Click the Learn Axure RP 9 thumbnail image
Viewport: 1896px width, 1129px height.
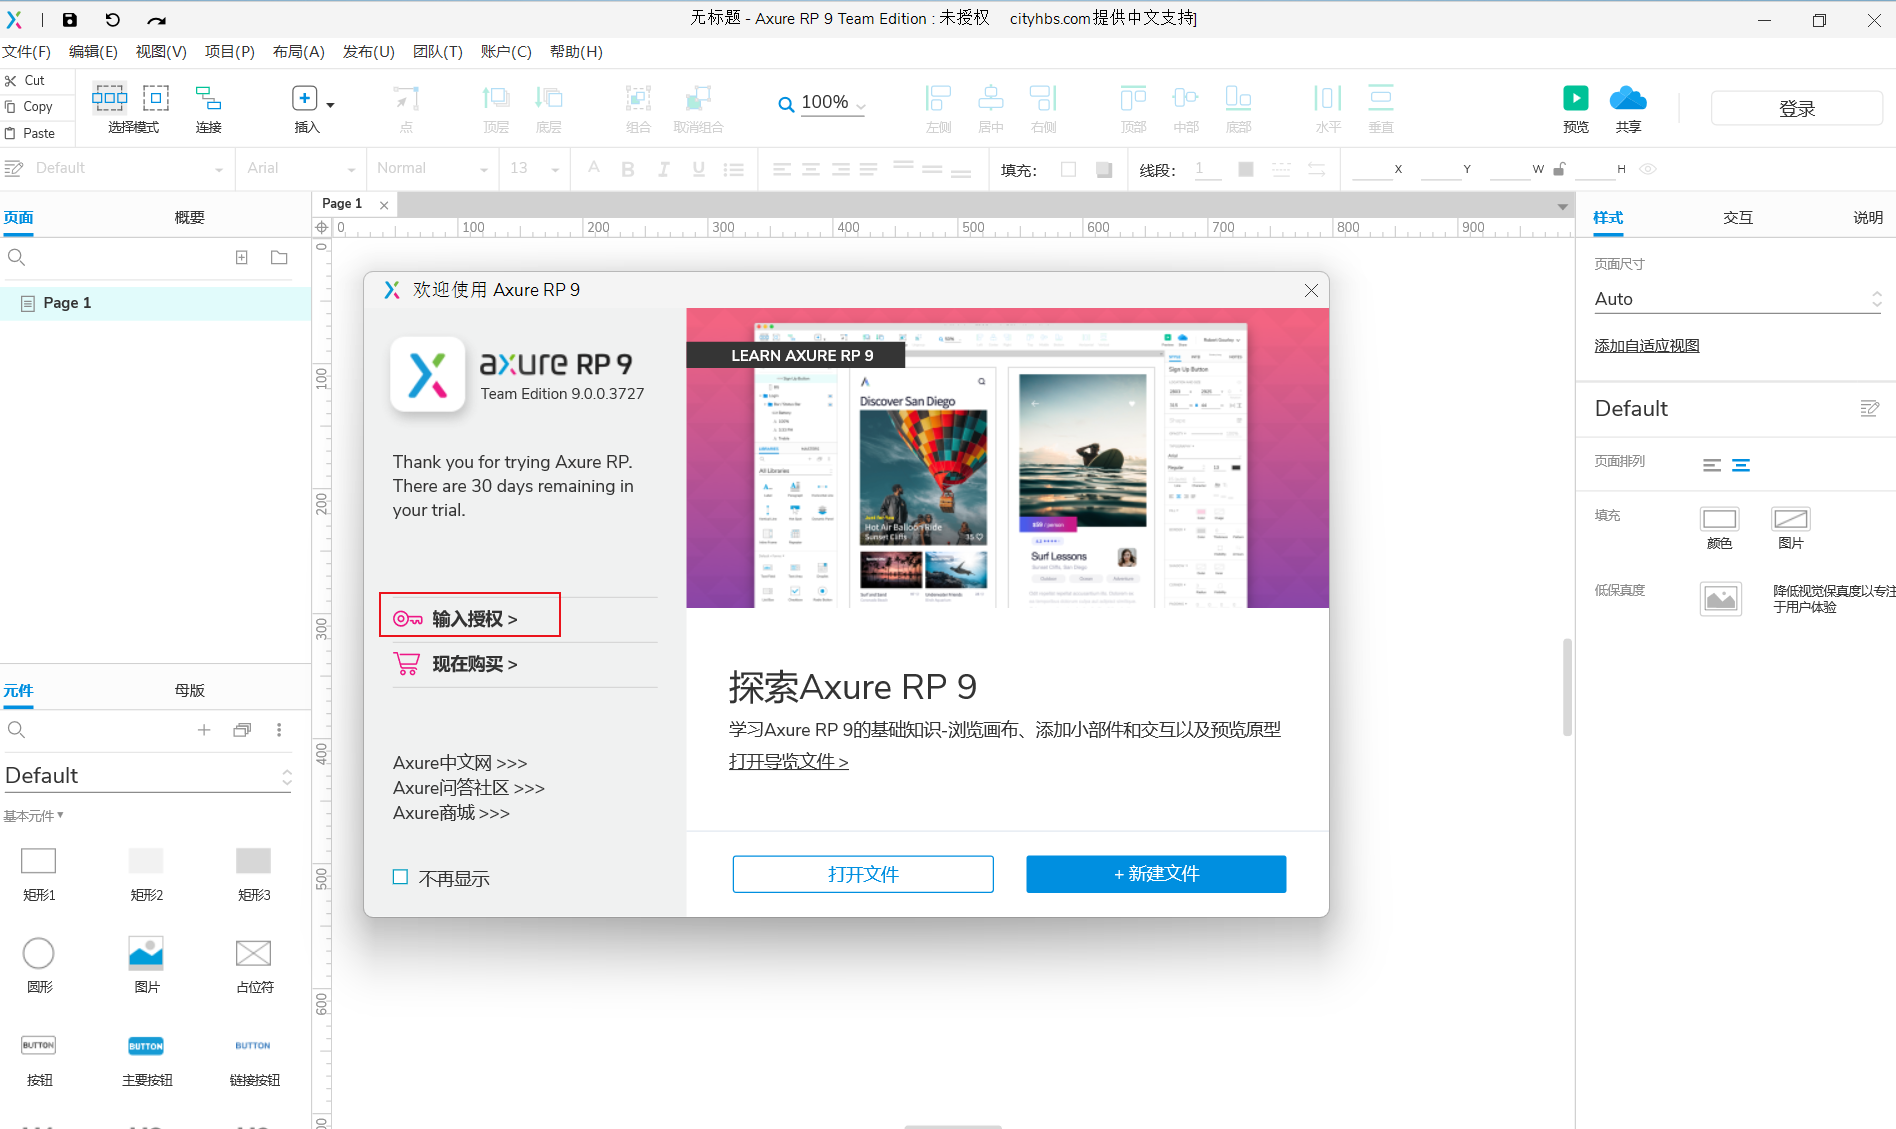coord(1007,458)
